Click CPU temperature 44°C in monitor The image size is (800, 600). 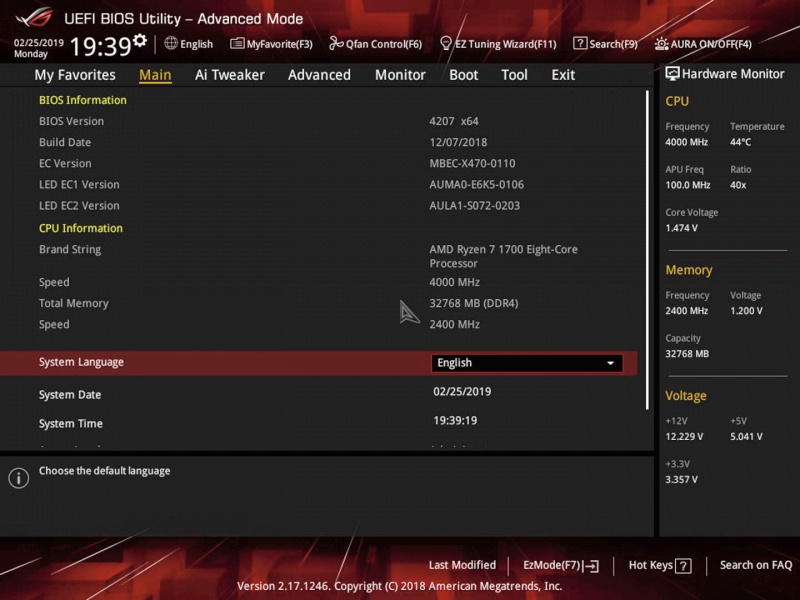pos(740,142)
